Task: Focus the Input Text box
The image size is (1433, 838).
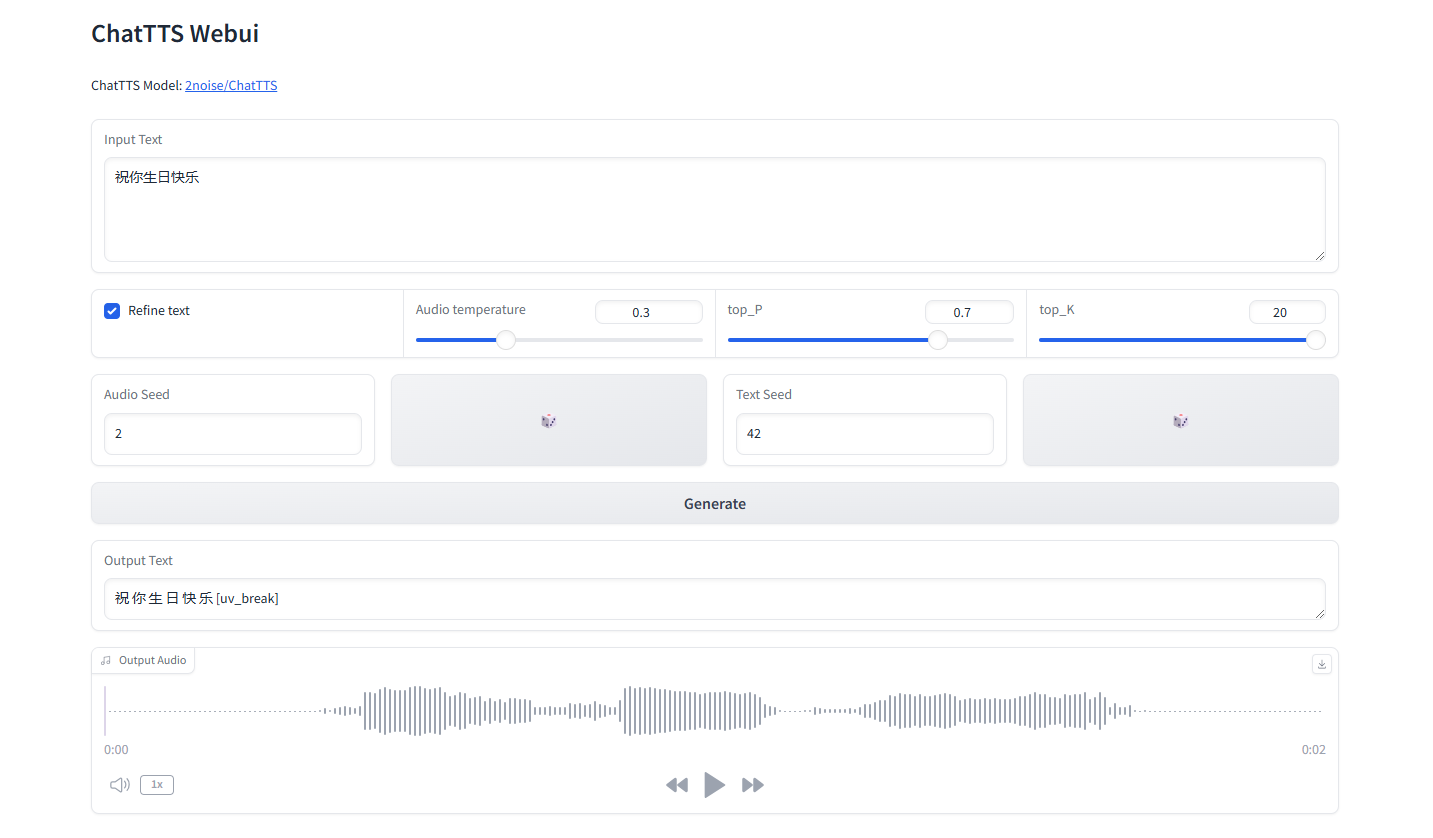Action: click(x=714, y=210)
